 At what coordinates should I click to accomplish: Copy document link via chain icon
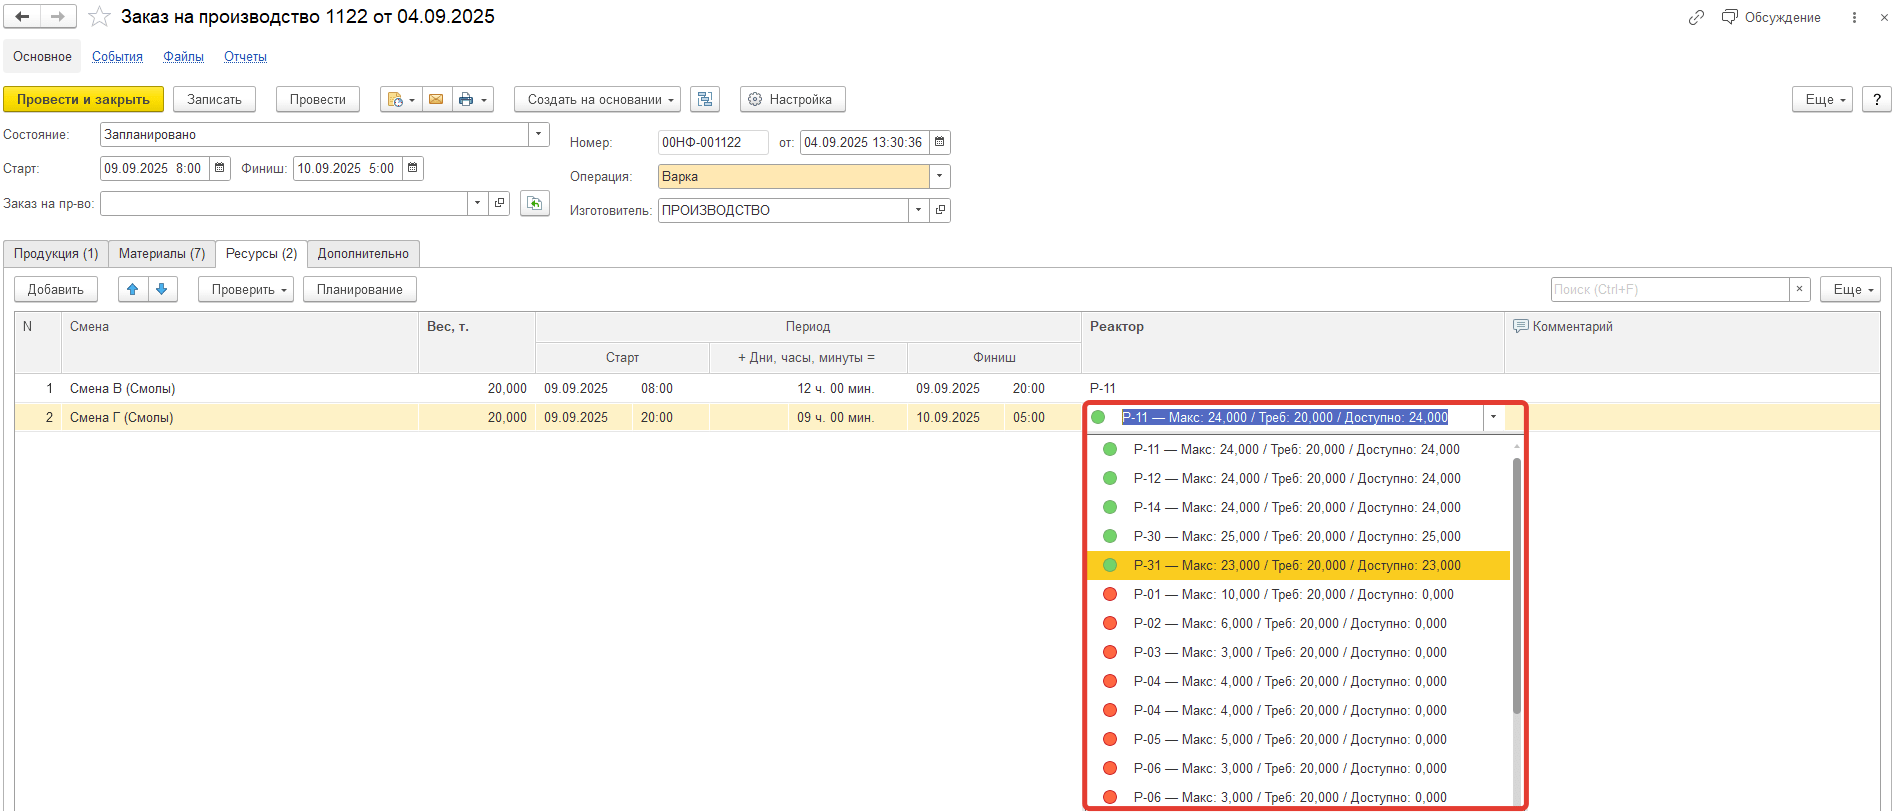tap(1696, 18)
